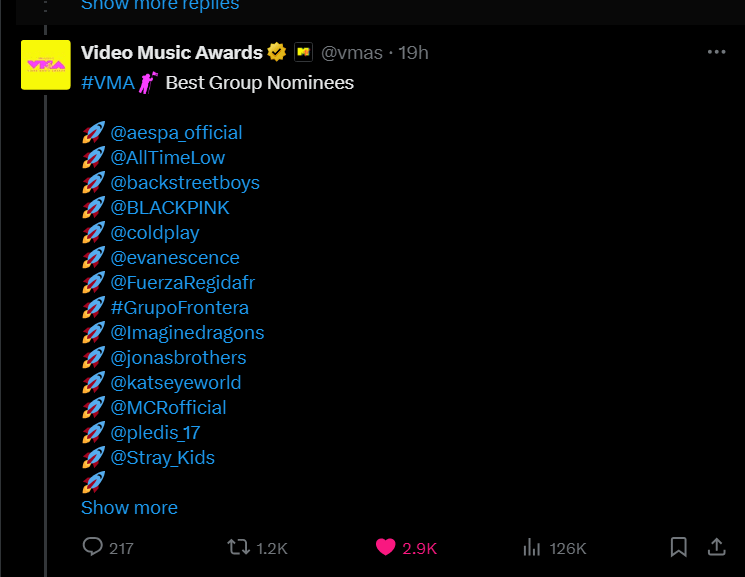This screenshot has height=577, width=745.
Task: Open the reply comment icon
Action: pos(93,547)
